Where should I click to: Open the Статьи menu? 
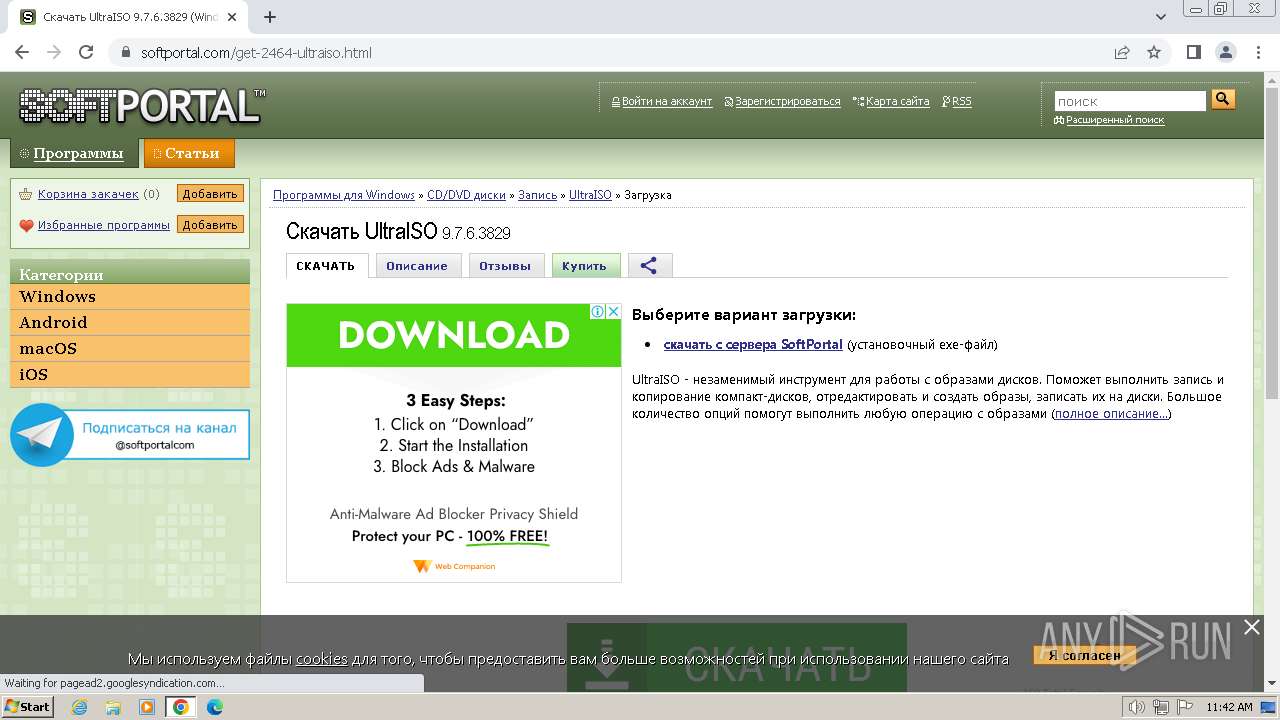(x=188, y=153)
